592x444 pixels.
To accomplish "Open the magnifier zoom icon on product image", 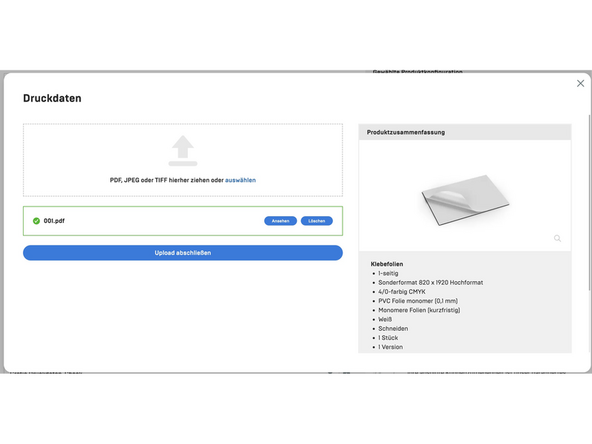I will click(x=557, y=238).
